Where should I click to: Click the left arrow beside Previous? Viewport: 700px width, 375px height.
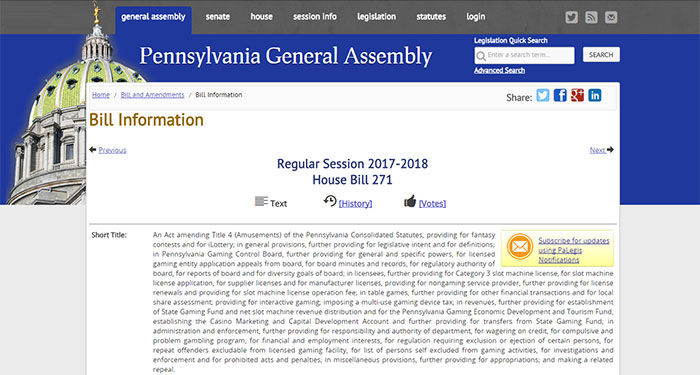coord(92,150)
